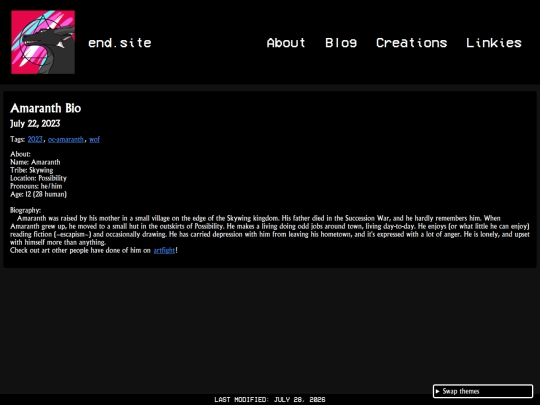540x405 pixels.
Task: Click the Tags: label
Action: (18, 139)
